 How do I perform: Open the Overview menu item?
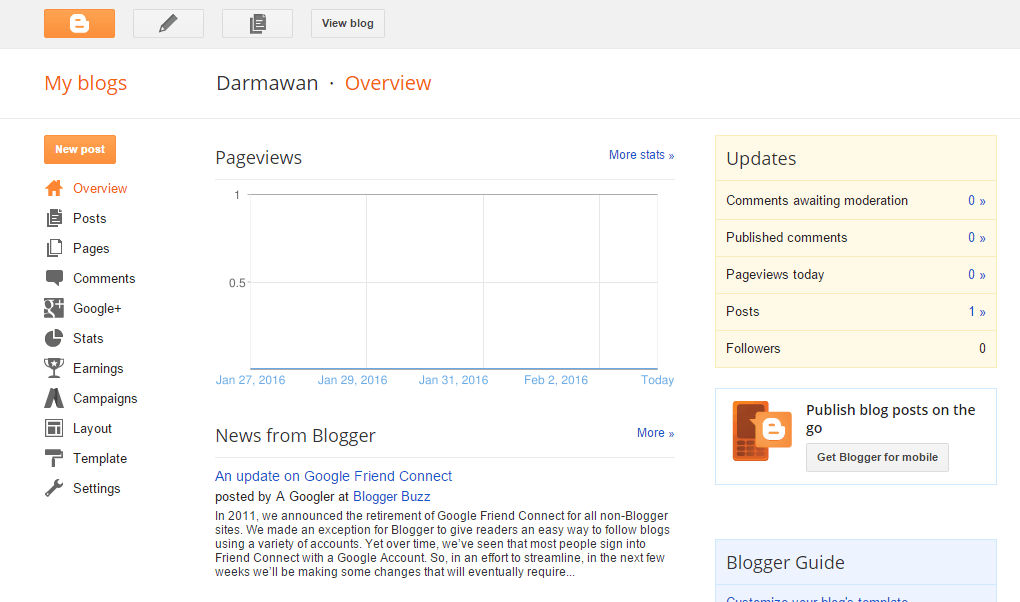pyautogui.click(x=100, y=188)
